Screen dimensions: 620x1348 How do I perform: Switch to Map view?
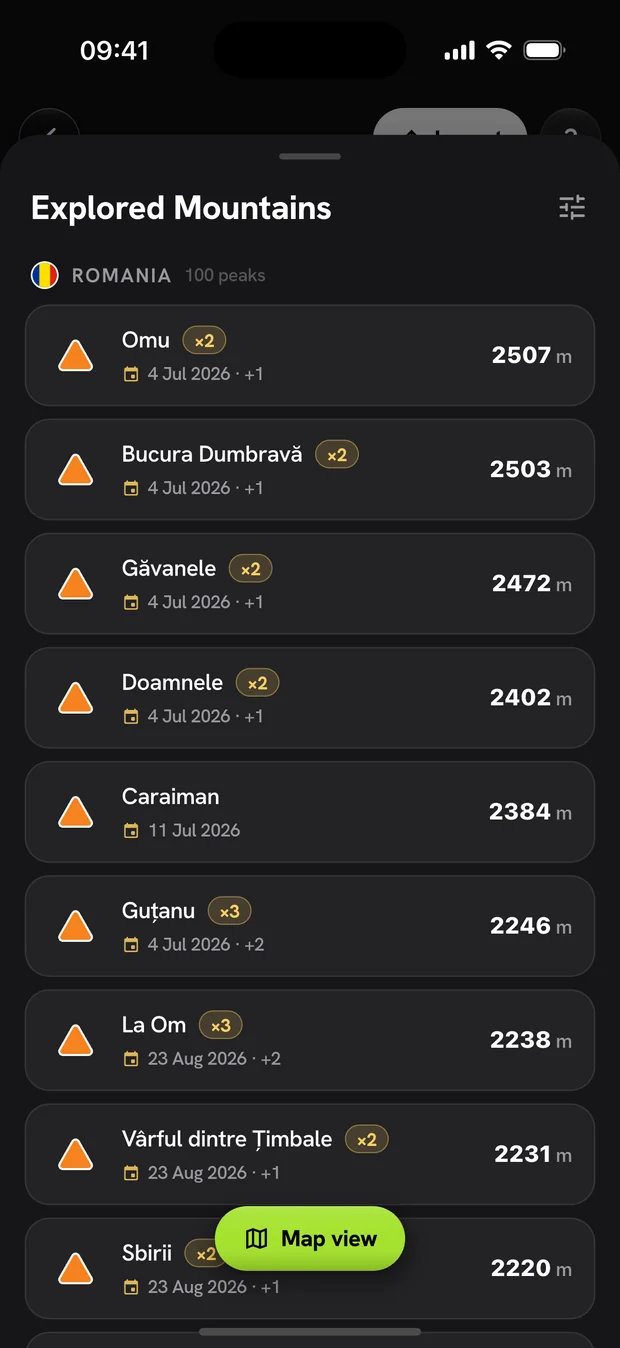[x=310, y=1239]
